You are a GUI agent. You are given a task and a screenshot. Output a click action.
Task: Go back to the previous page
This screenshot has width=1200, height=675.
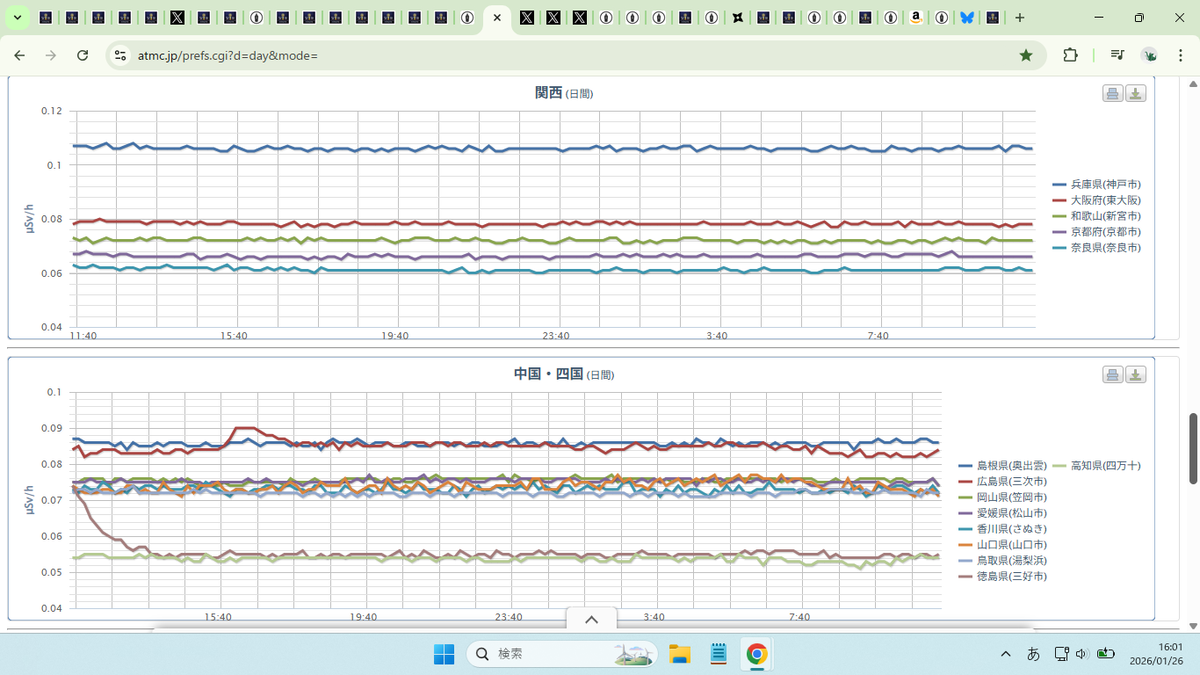coord(20,55)
